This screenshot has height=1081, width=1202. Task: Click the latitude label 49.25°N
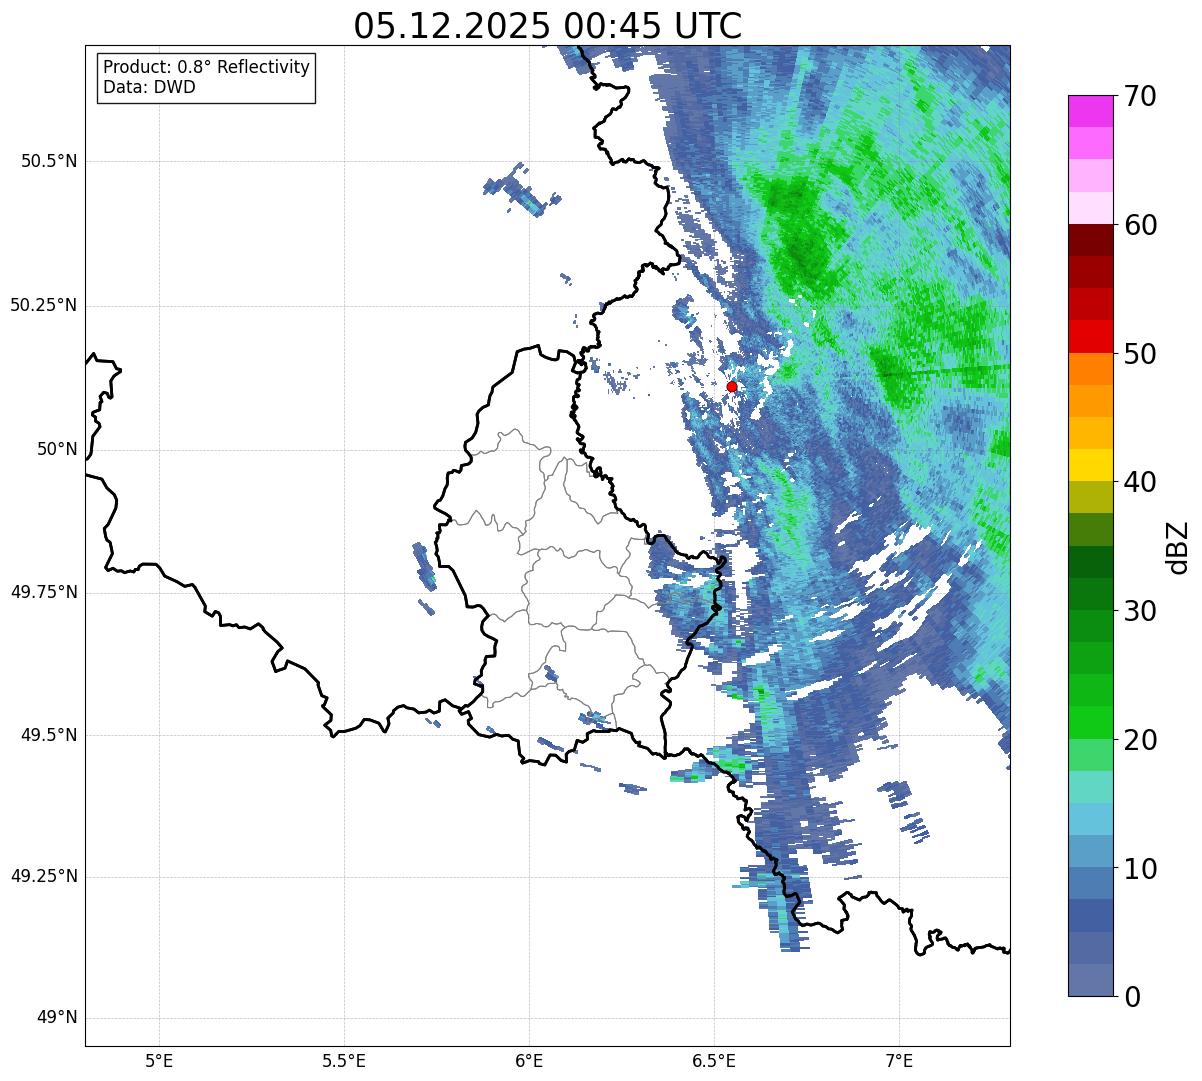tap(43, 877)
